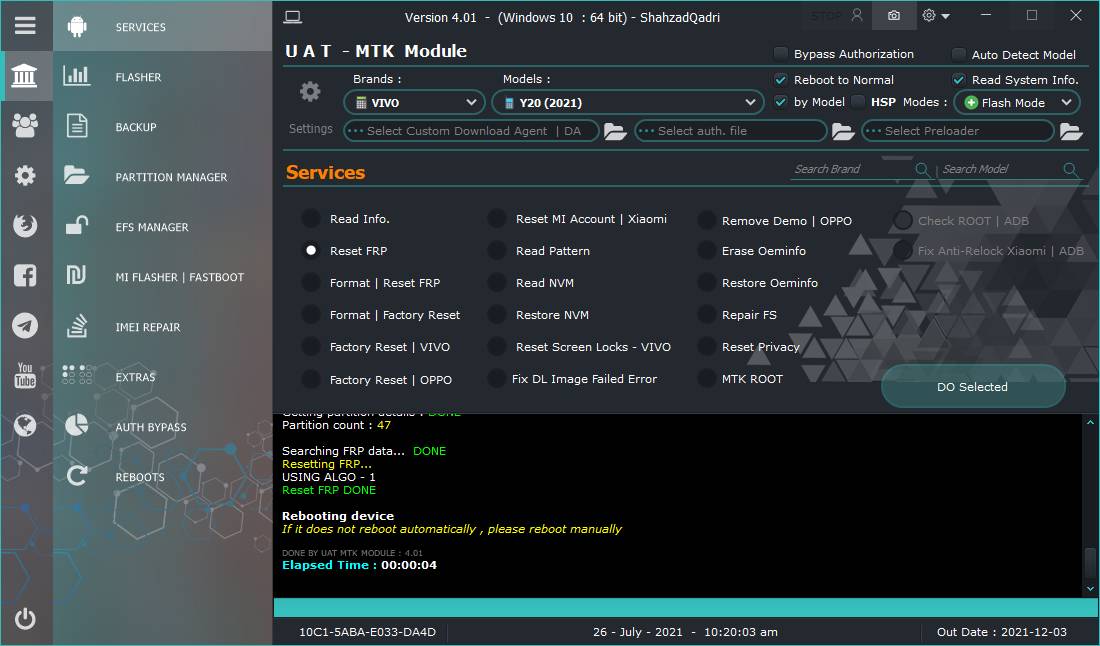The width and height of the screenshot is (1100, 646).
Task: Open the Firefox browser icon
Action: point(25,225)
